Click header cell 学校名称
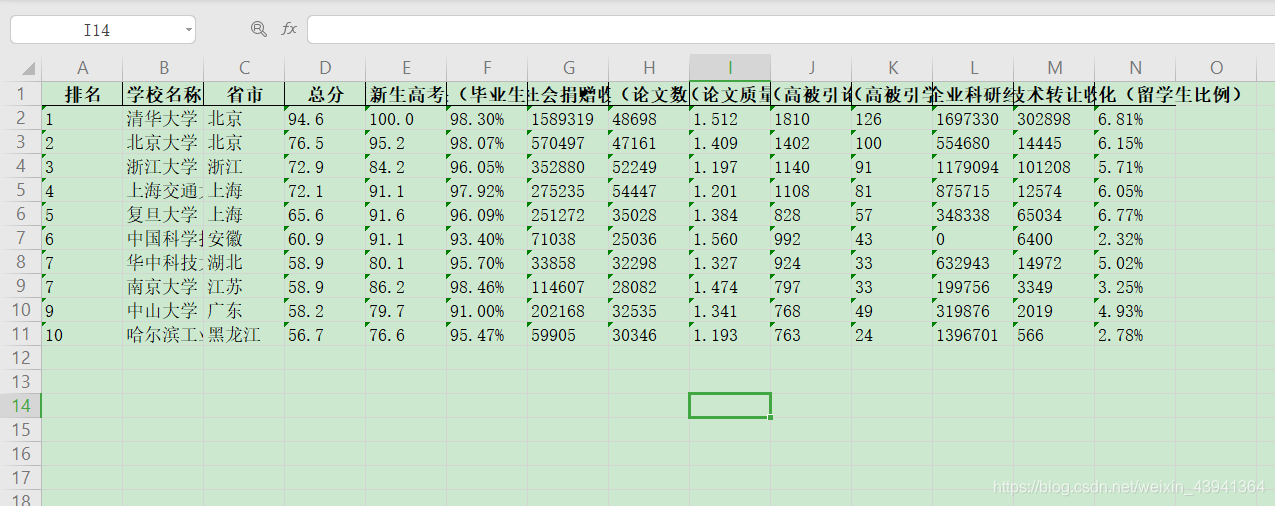Viewport: 1275px width, 506px height. point(163,94)
